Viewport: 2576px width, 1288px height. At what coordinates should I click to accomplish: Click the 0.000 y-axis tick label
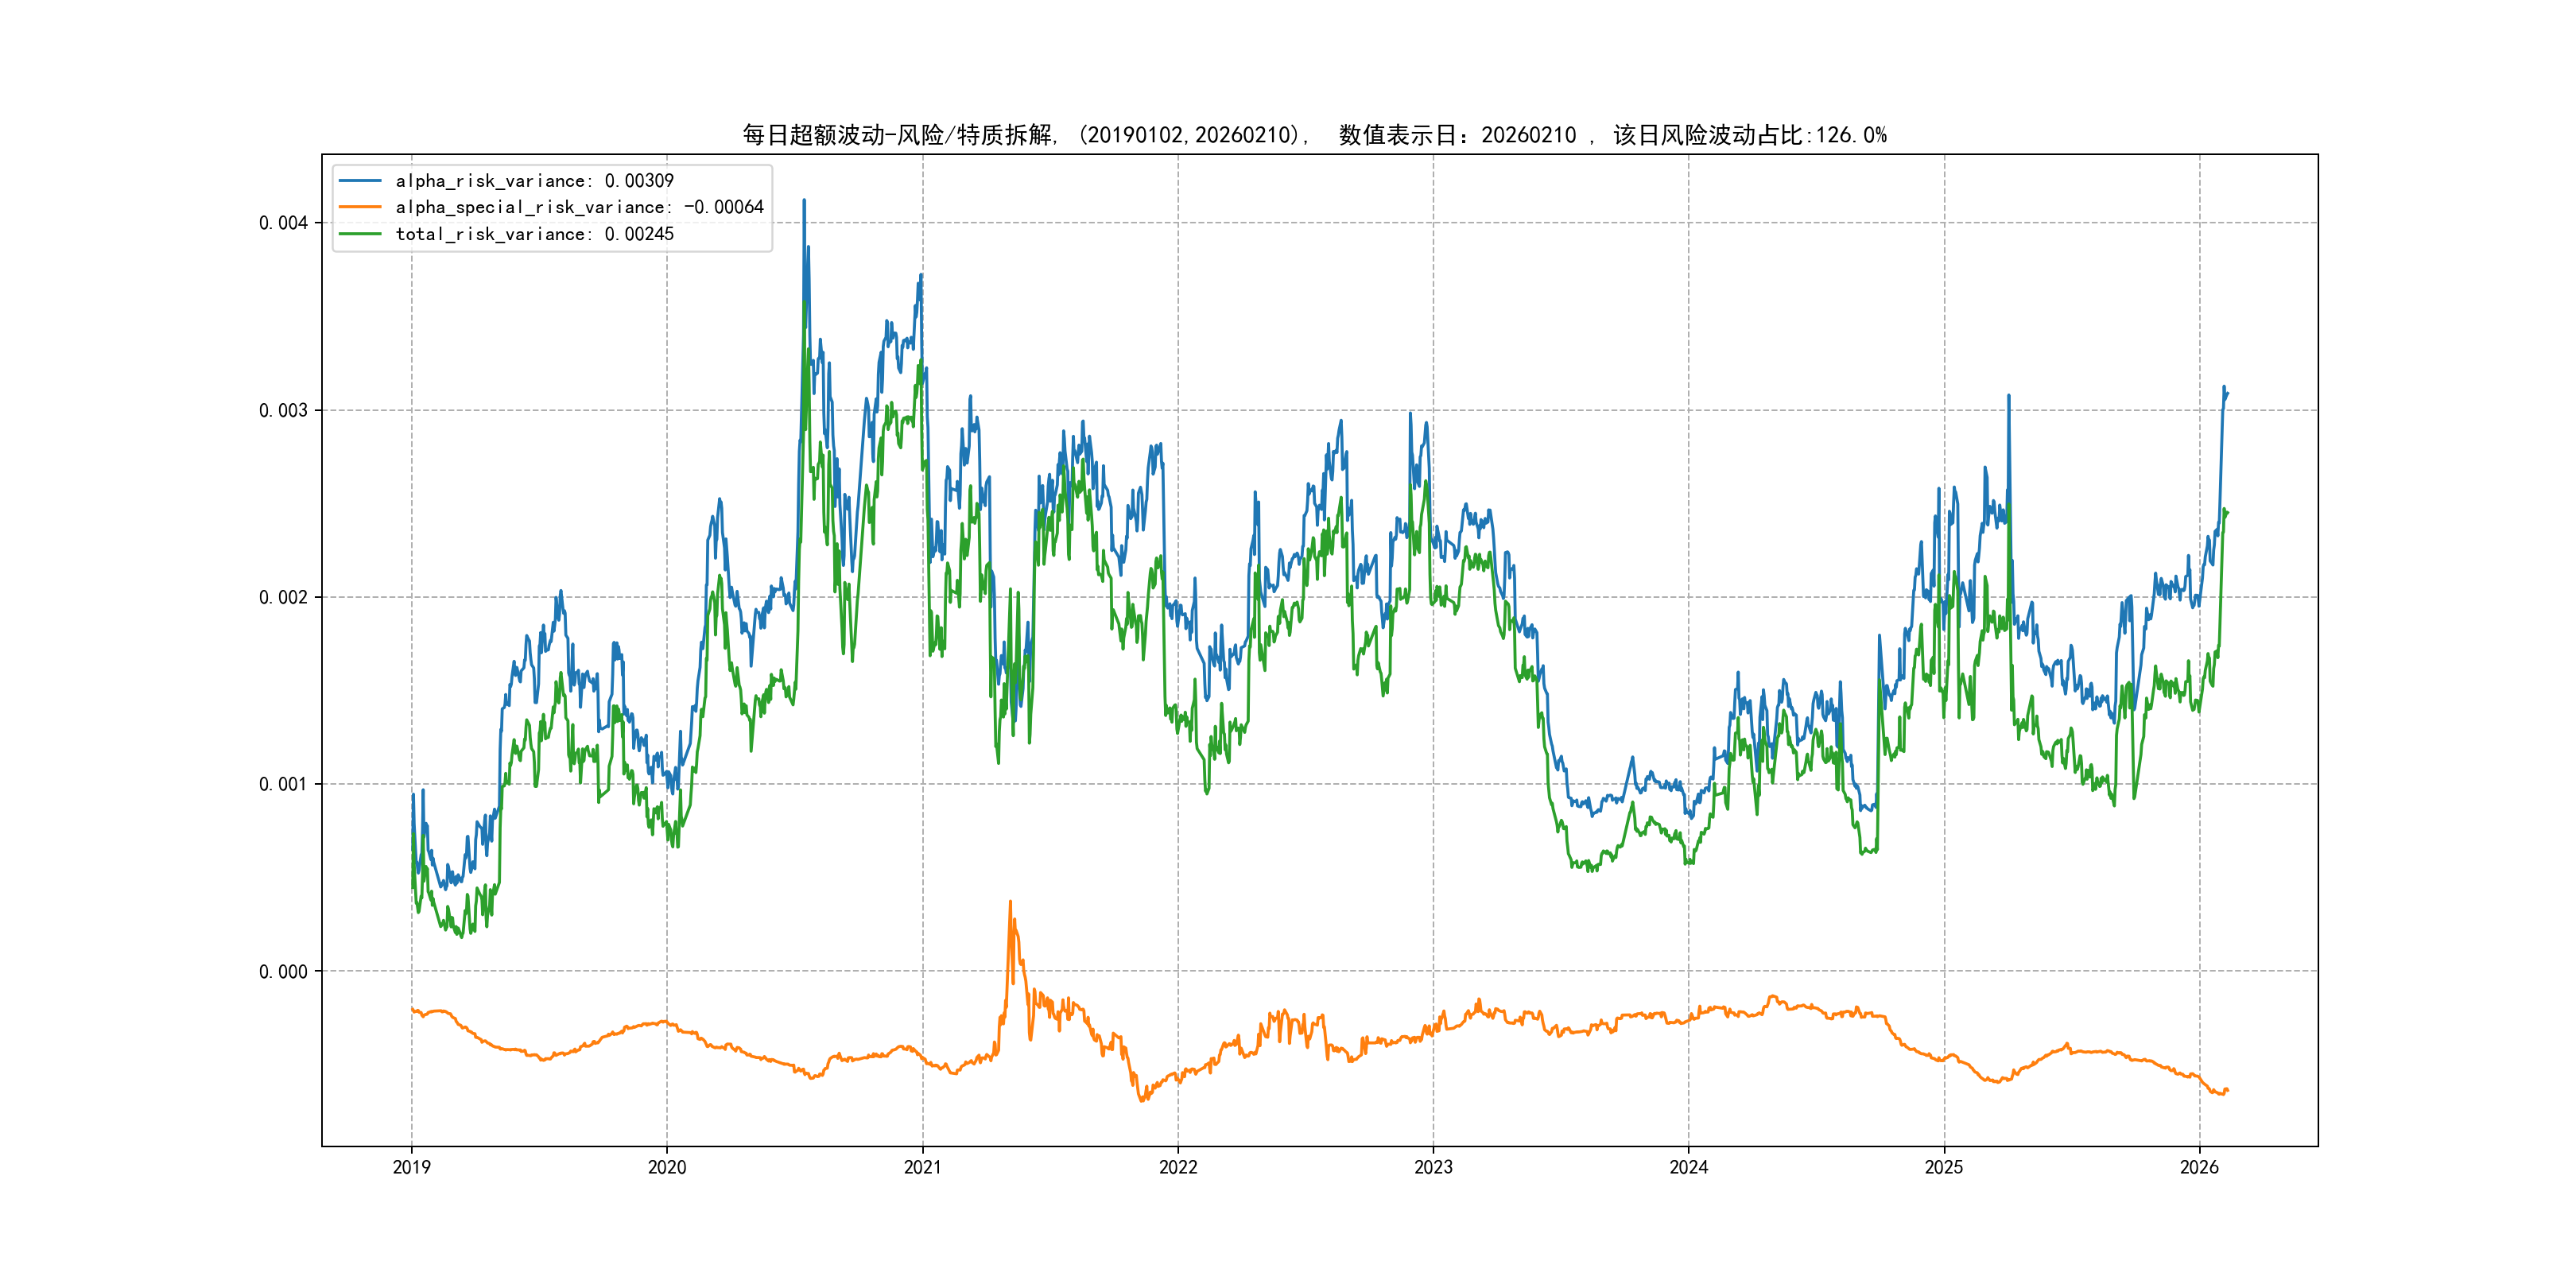283,972
